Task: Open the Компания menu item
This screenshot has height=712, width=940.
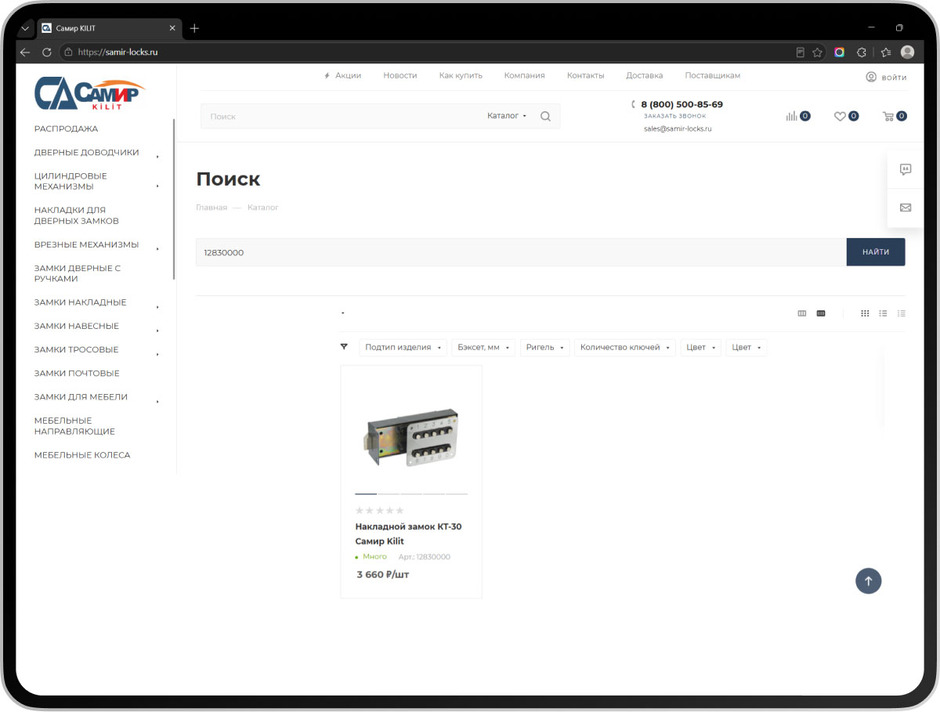Action: click(x=525, y=76)
